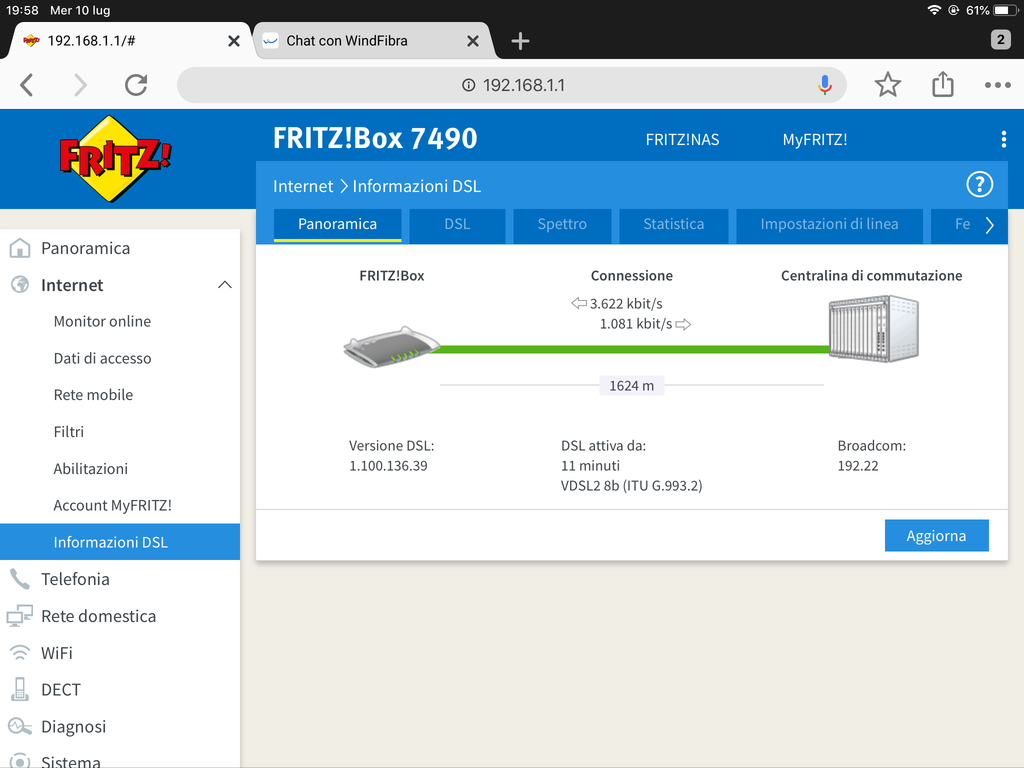Open the FRITZ!Box vertical dots menu

pyautogui.click(x=1003, y=139)
